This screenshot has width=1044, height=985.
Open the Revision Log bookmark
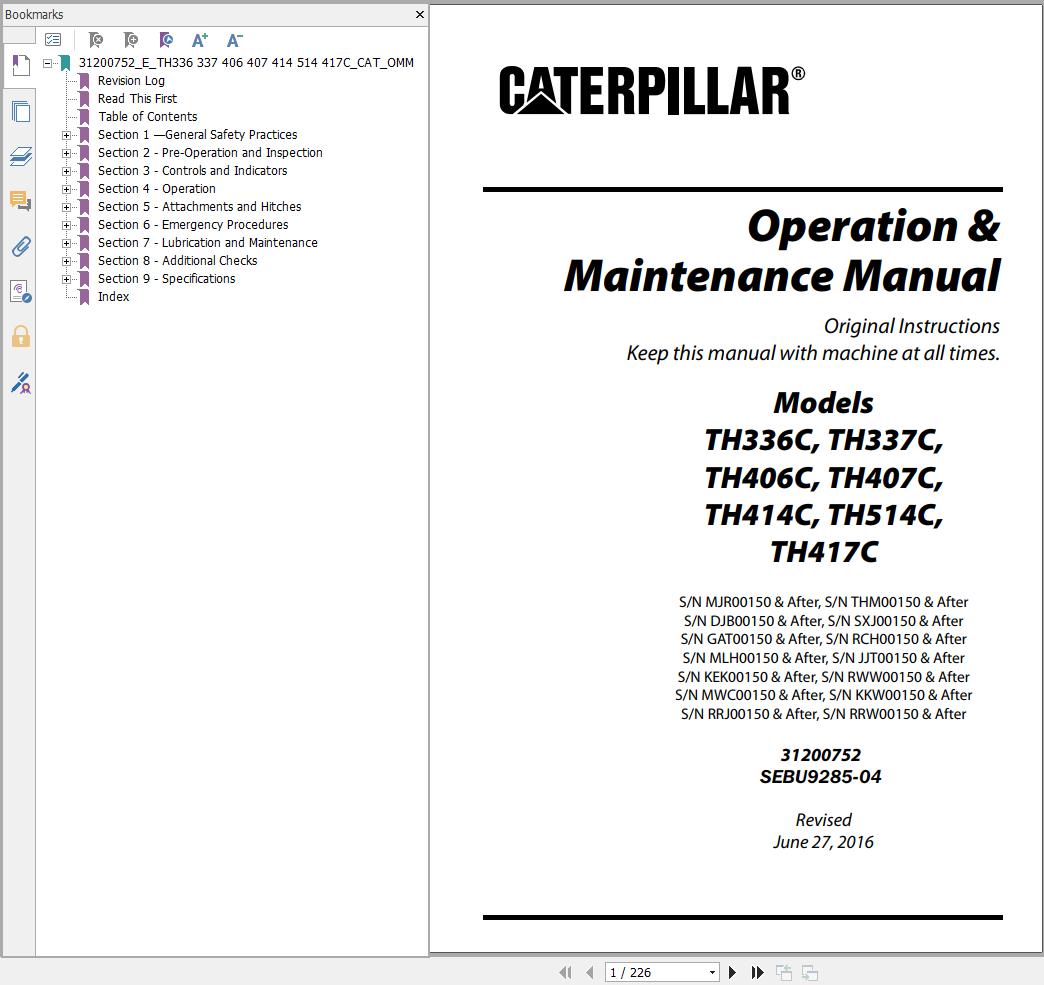131,81
